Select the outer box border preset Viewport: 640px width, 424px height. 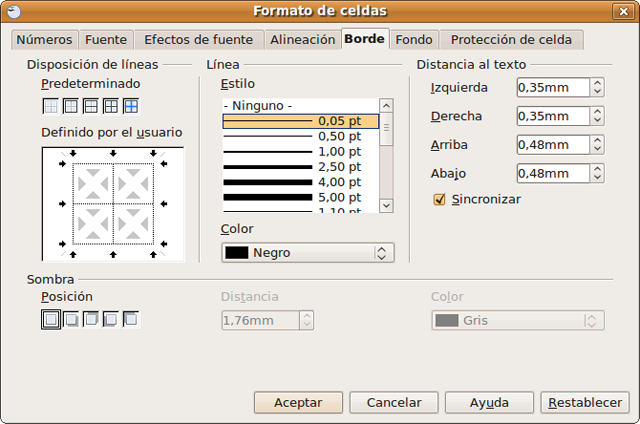(x=70, y=105)
